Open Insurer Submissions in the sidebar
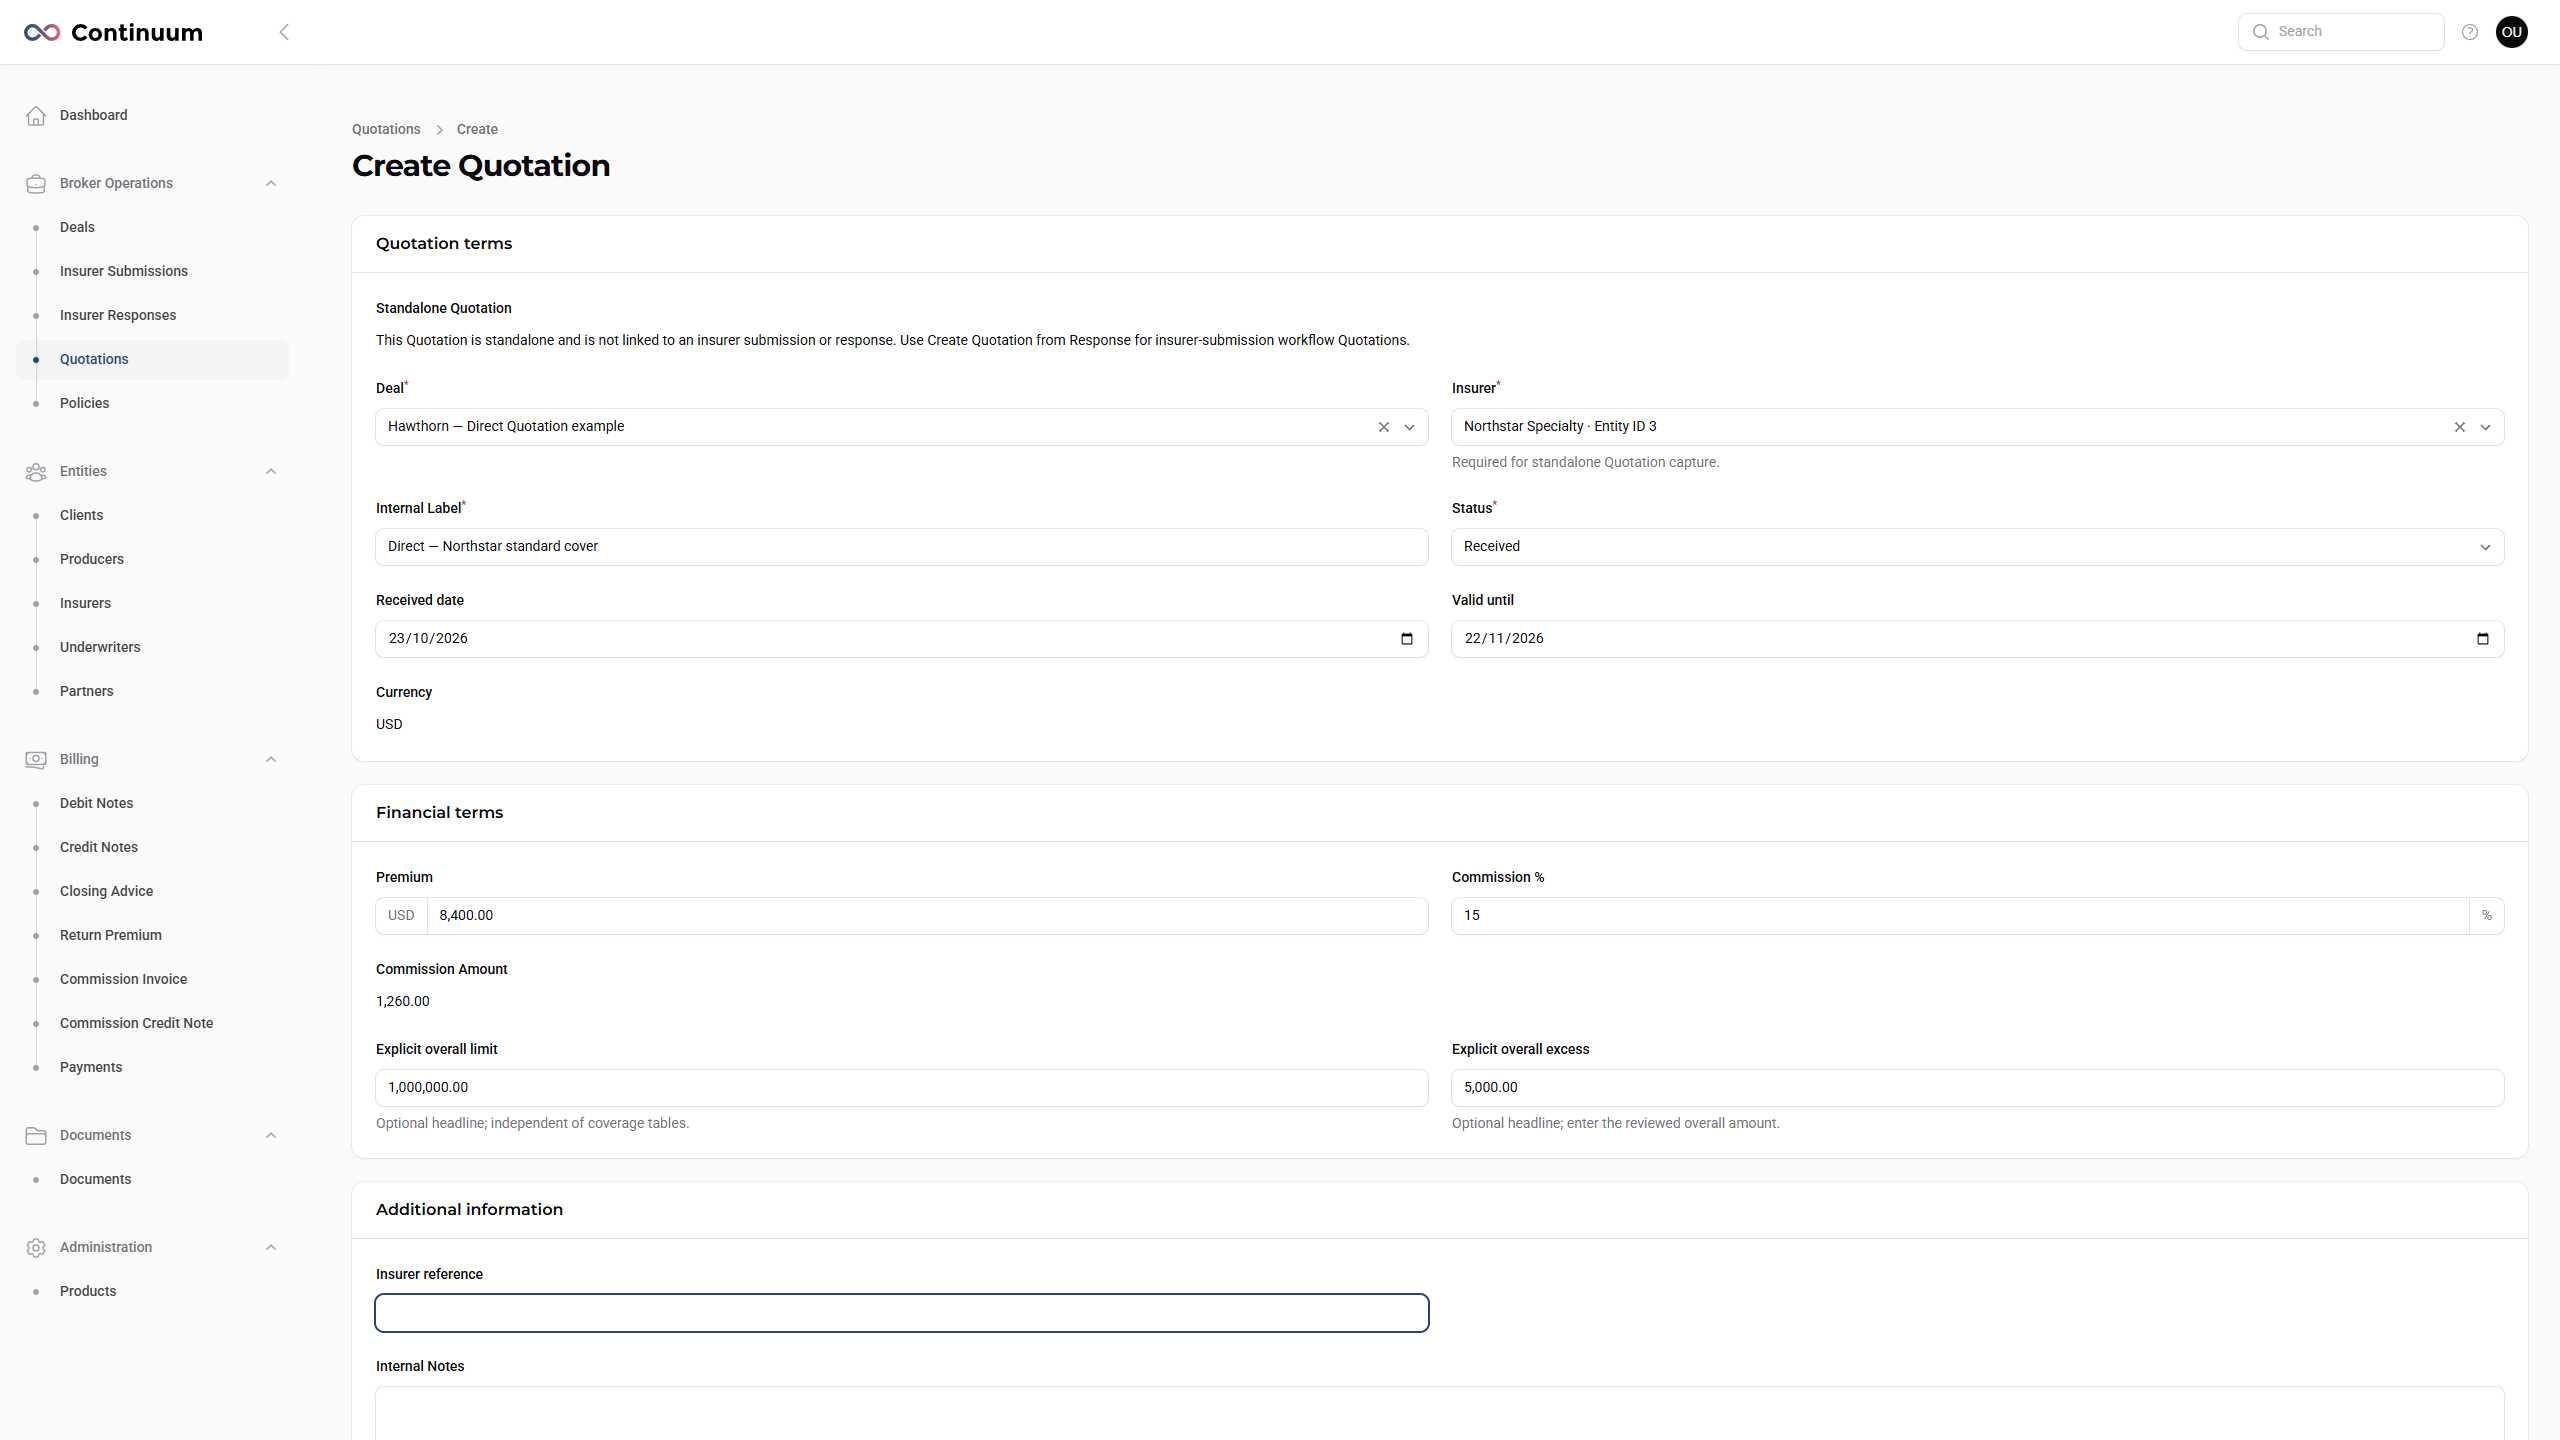Viewport: 2560px width, 1440px height. point(124,271)
